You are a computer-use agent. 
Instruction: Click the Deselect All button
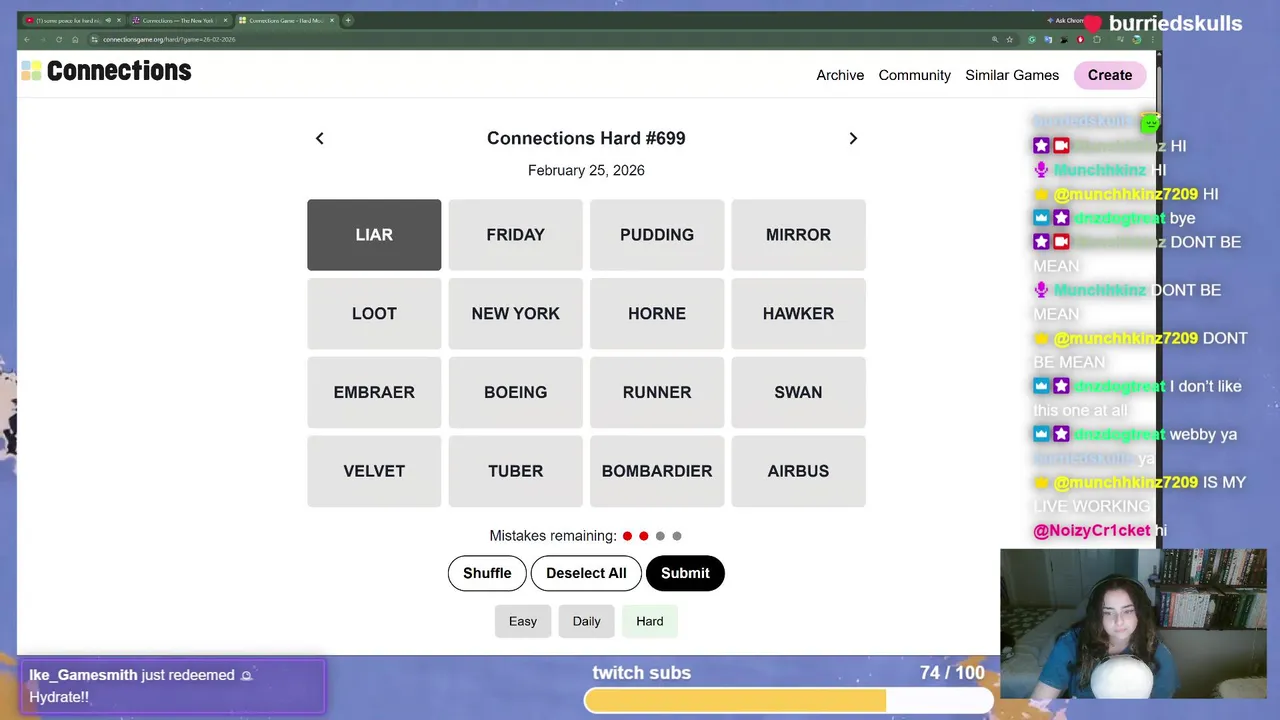coord(586,573)
